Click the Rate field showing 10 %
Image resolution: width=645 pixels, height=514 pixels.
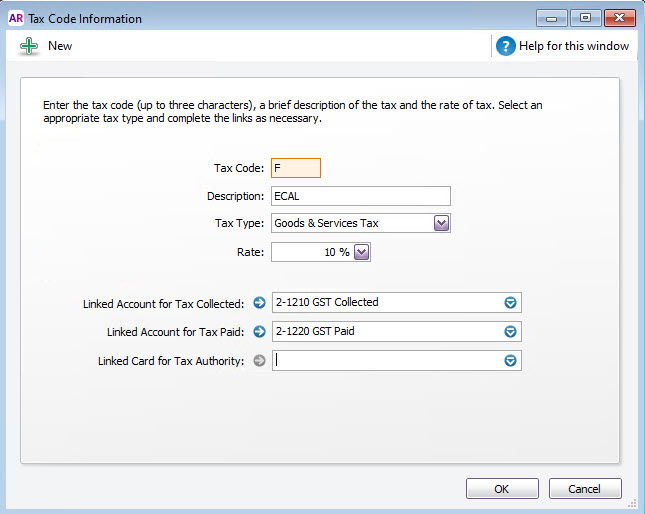312,252
